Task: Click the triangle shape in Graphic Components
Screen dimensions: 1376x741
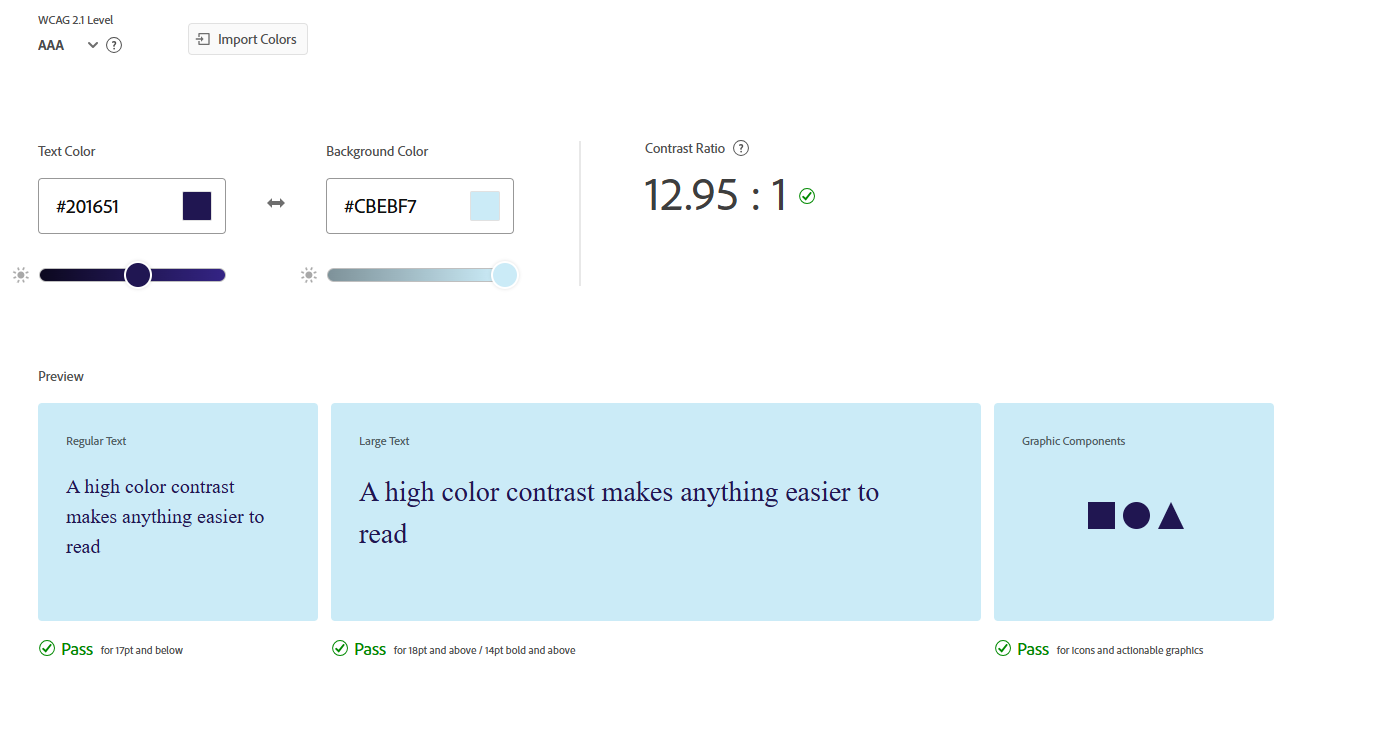Action: pos(1171,517)
